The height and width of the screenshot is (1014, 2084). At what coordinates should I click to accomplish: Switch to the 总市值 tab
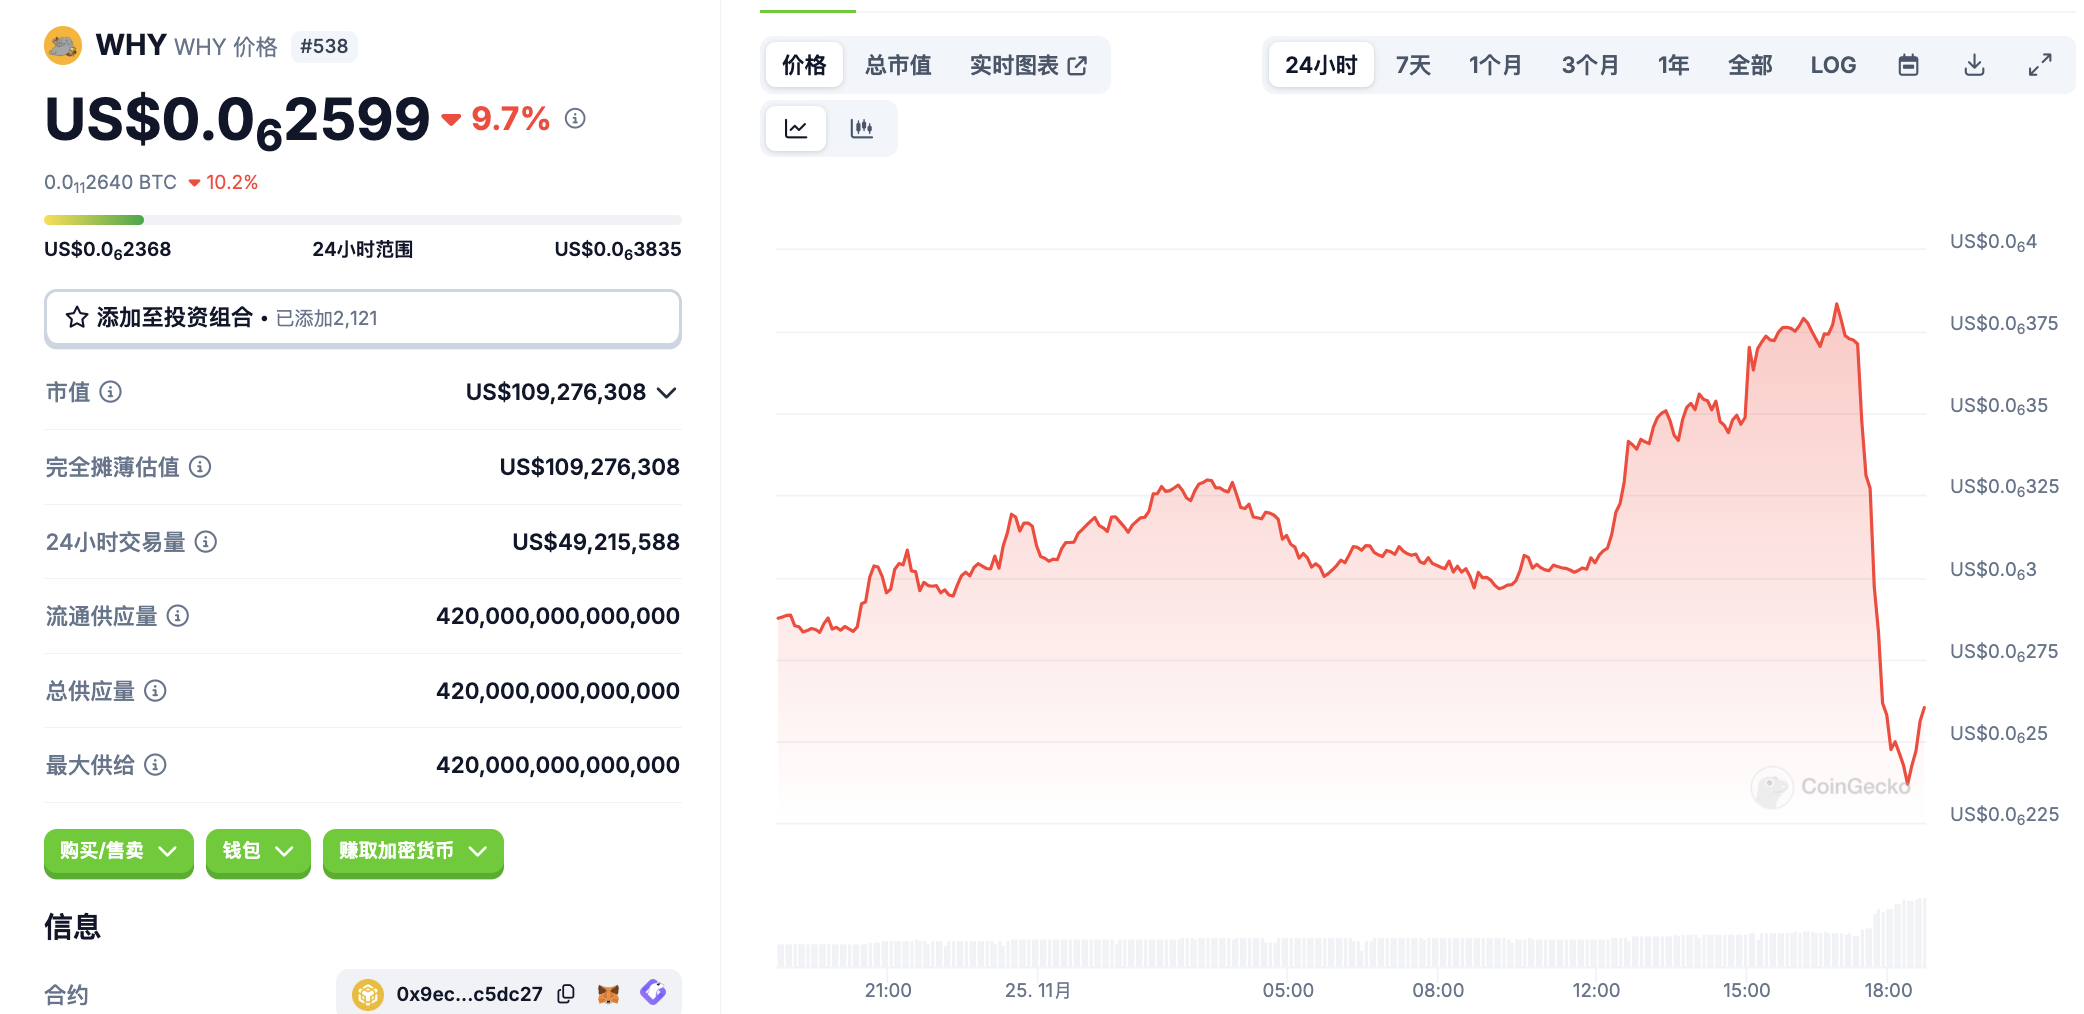898,66
